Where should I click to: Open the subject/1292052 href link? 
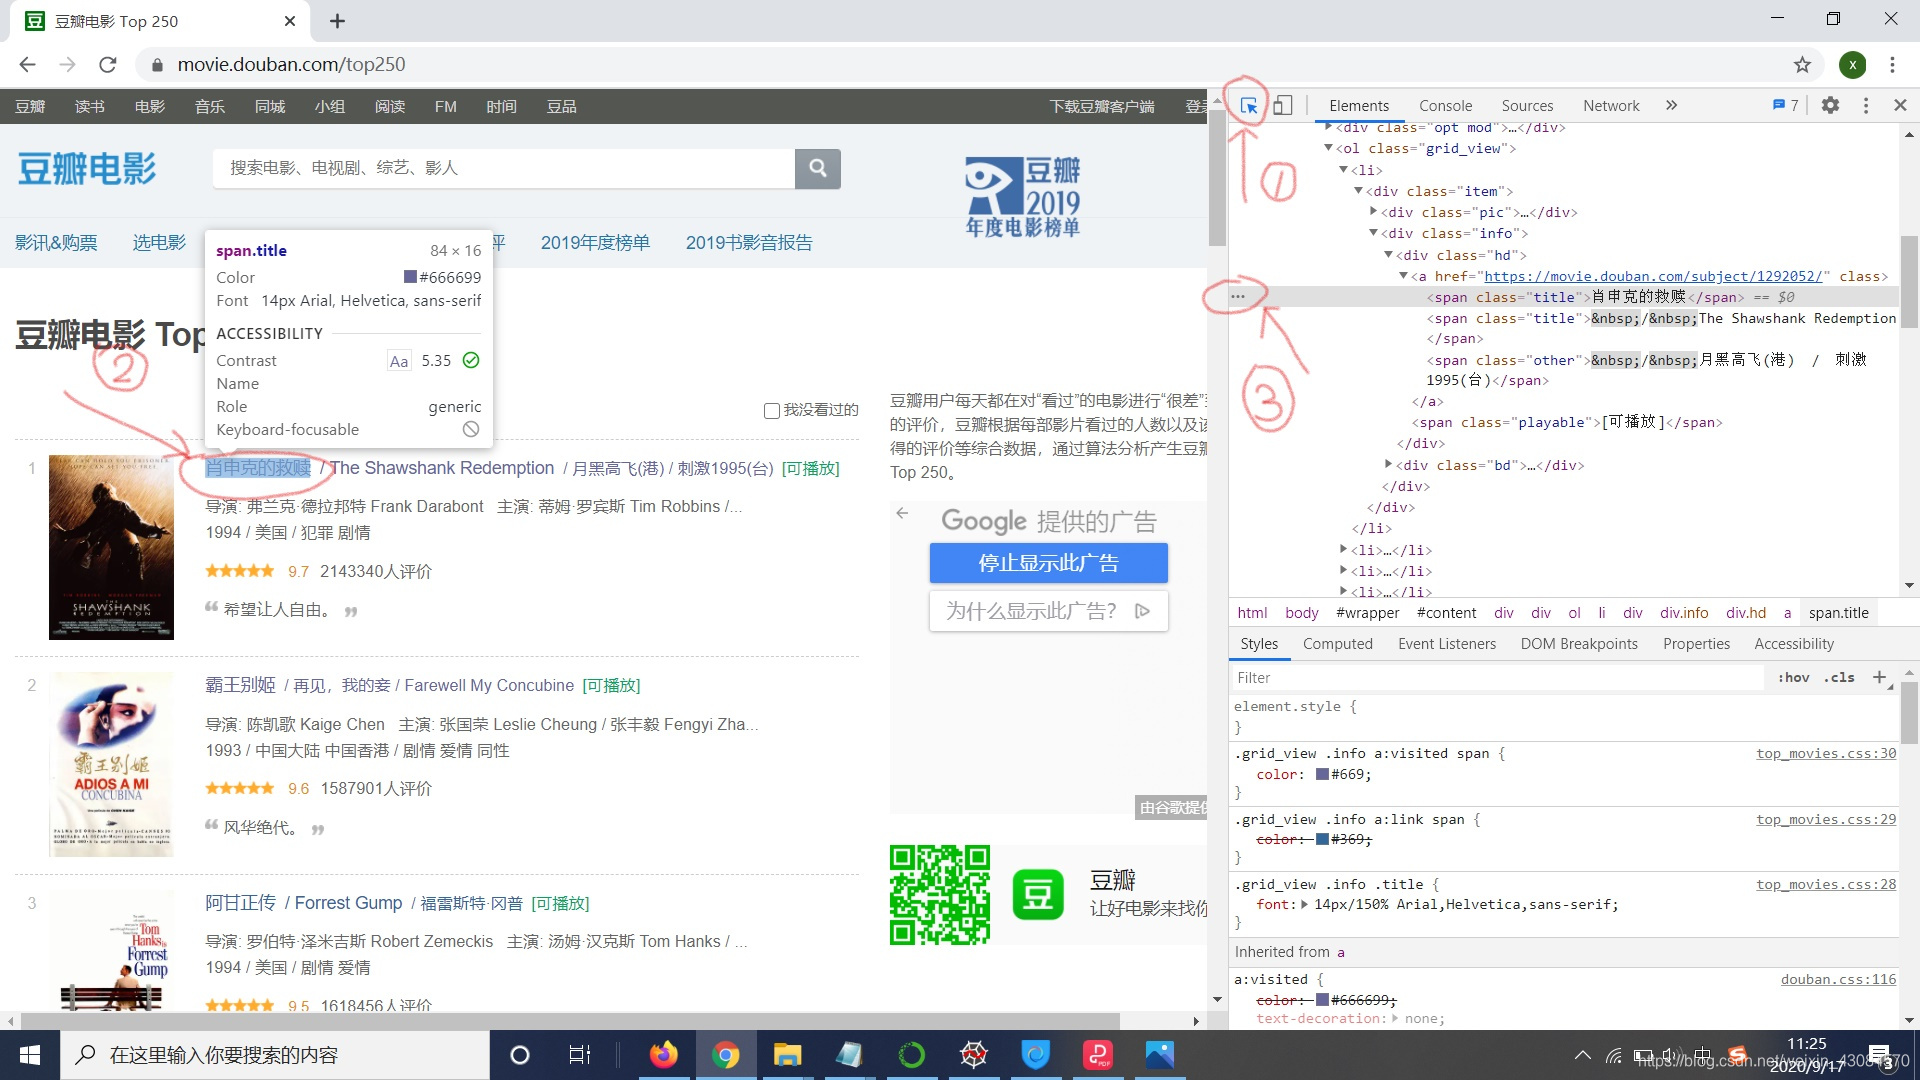pyautogui.click(x=1653, y=276)
